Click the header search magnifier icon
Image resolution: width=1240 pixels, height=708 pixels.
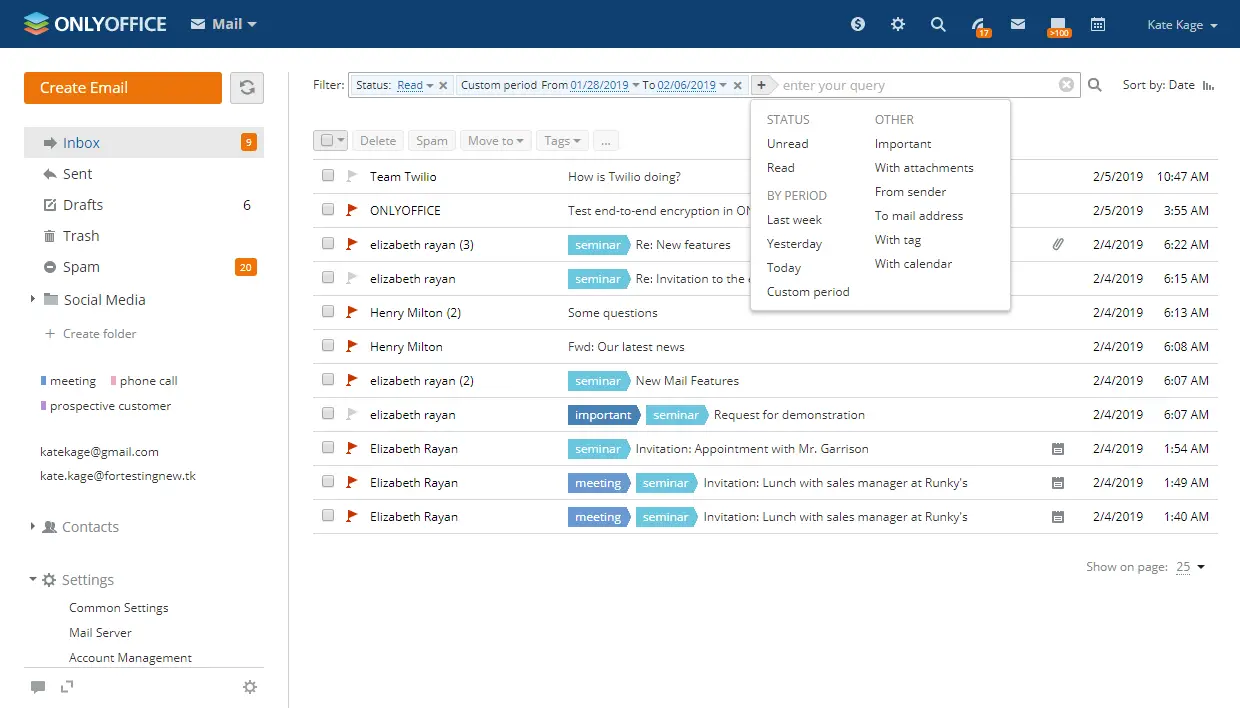938,24
